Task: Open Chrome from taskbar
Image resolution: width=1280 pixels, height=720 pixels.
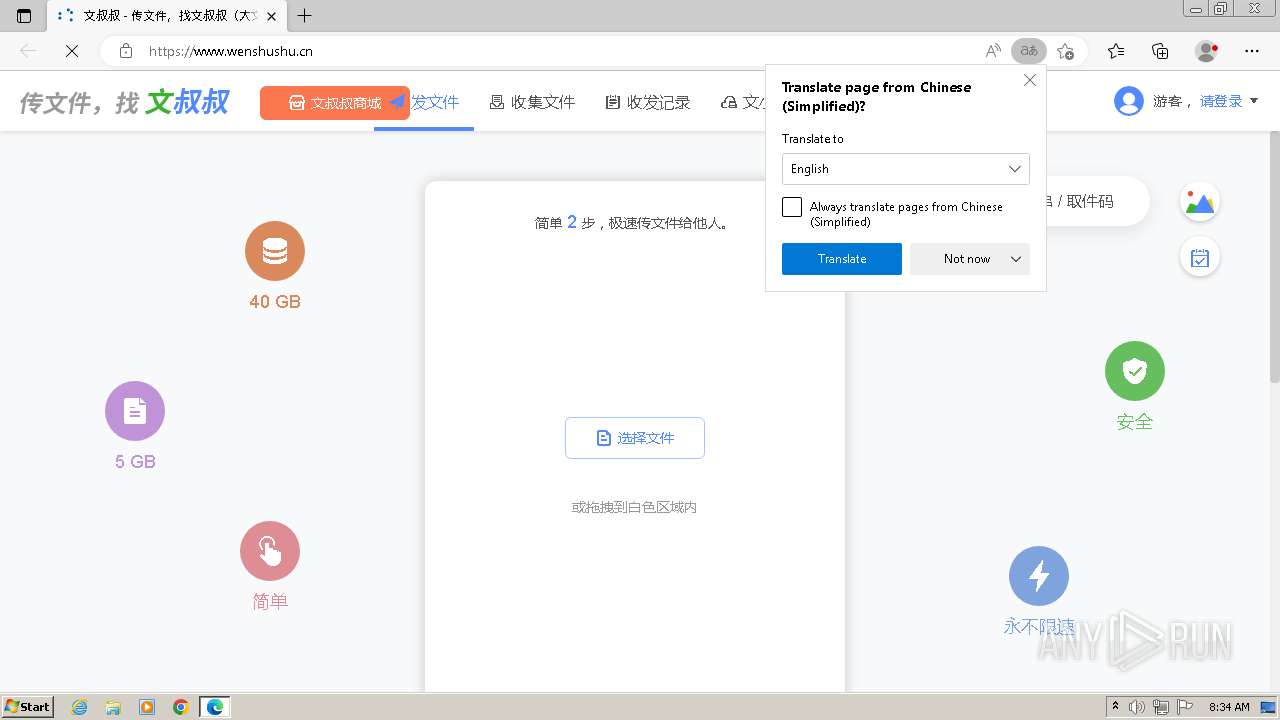Action: point(181,707)
